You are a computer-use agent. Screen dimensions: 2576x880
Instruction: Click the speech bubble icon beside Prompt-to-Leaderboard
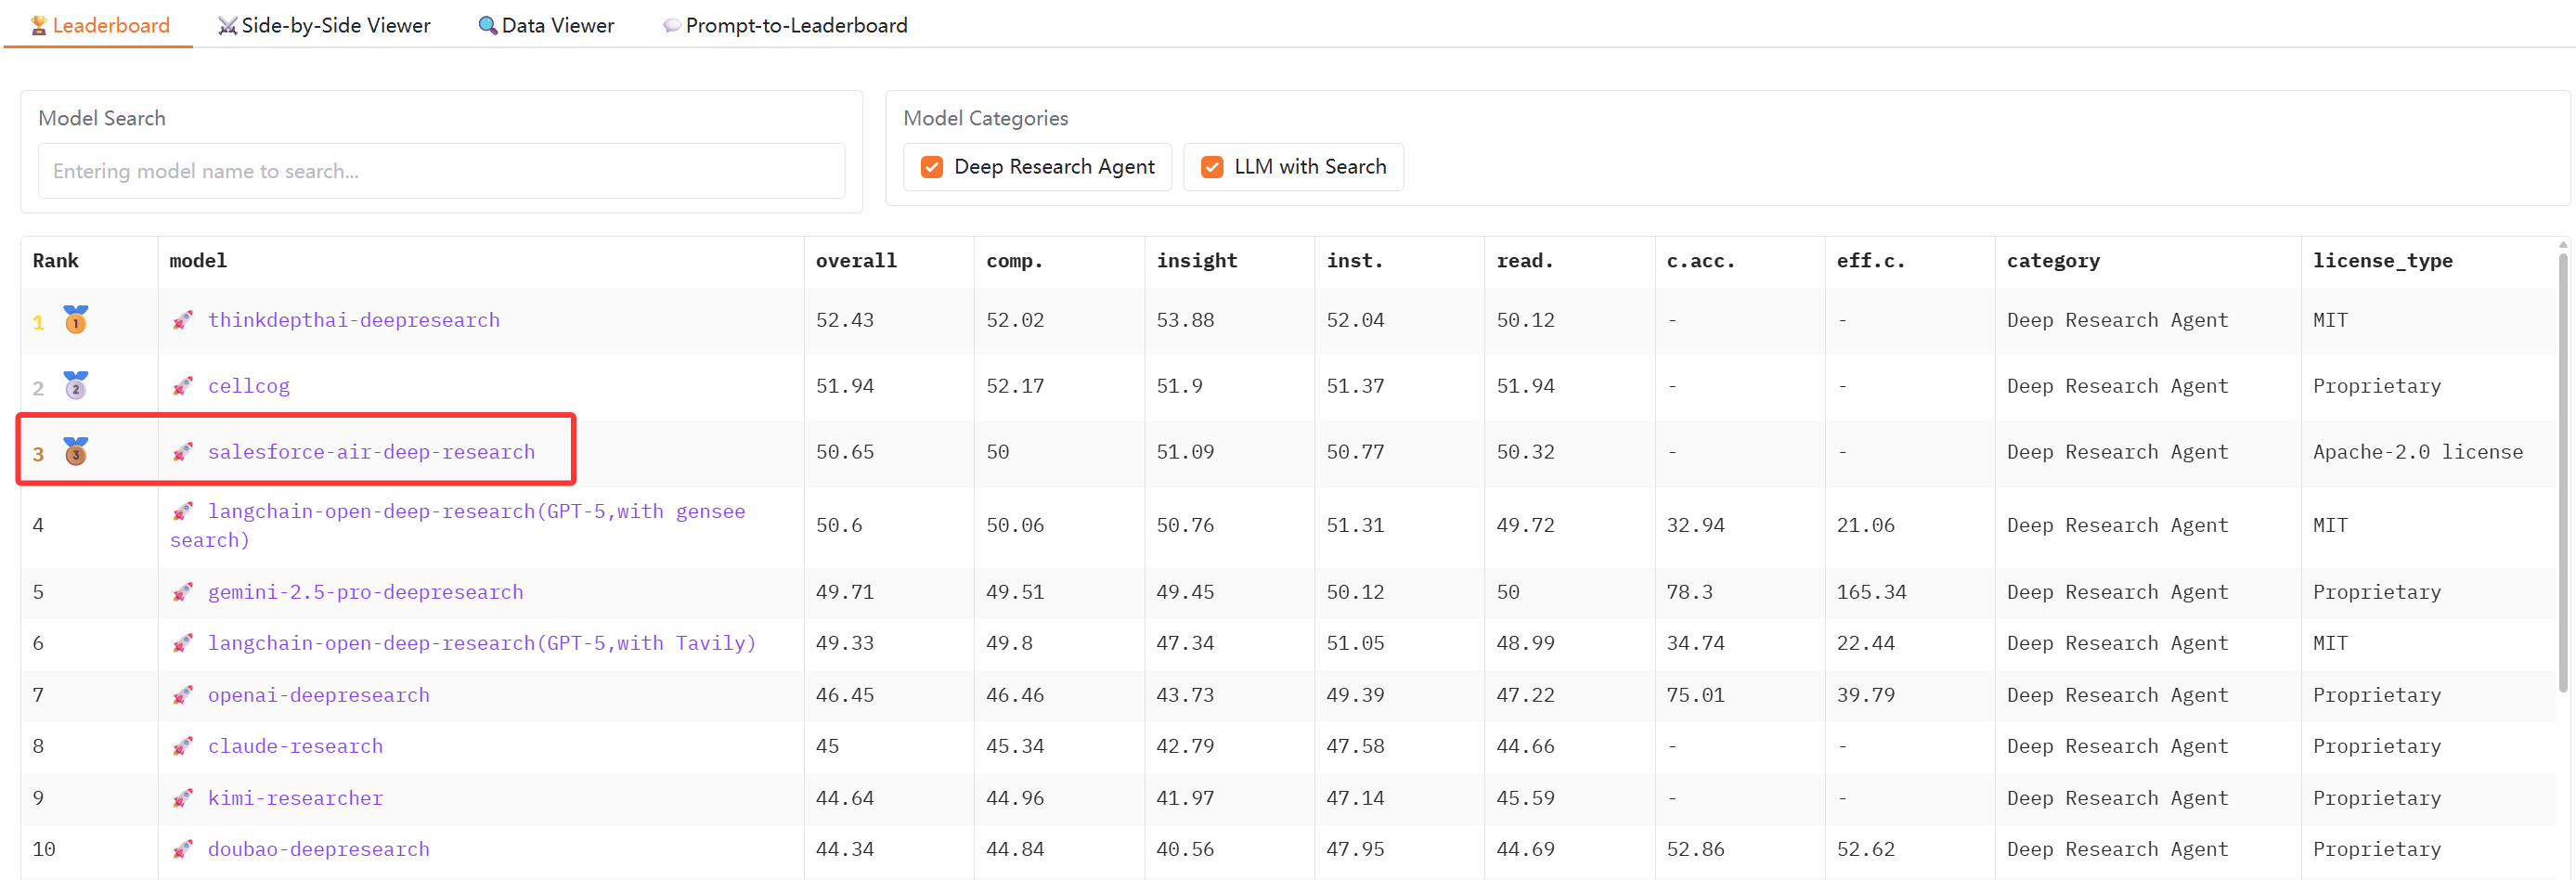[x=671, y=25]
